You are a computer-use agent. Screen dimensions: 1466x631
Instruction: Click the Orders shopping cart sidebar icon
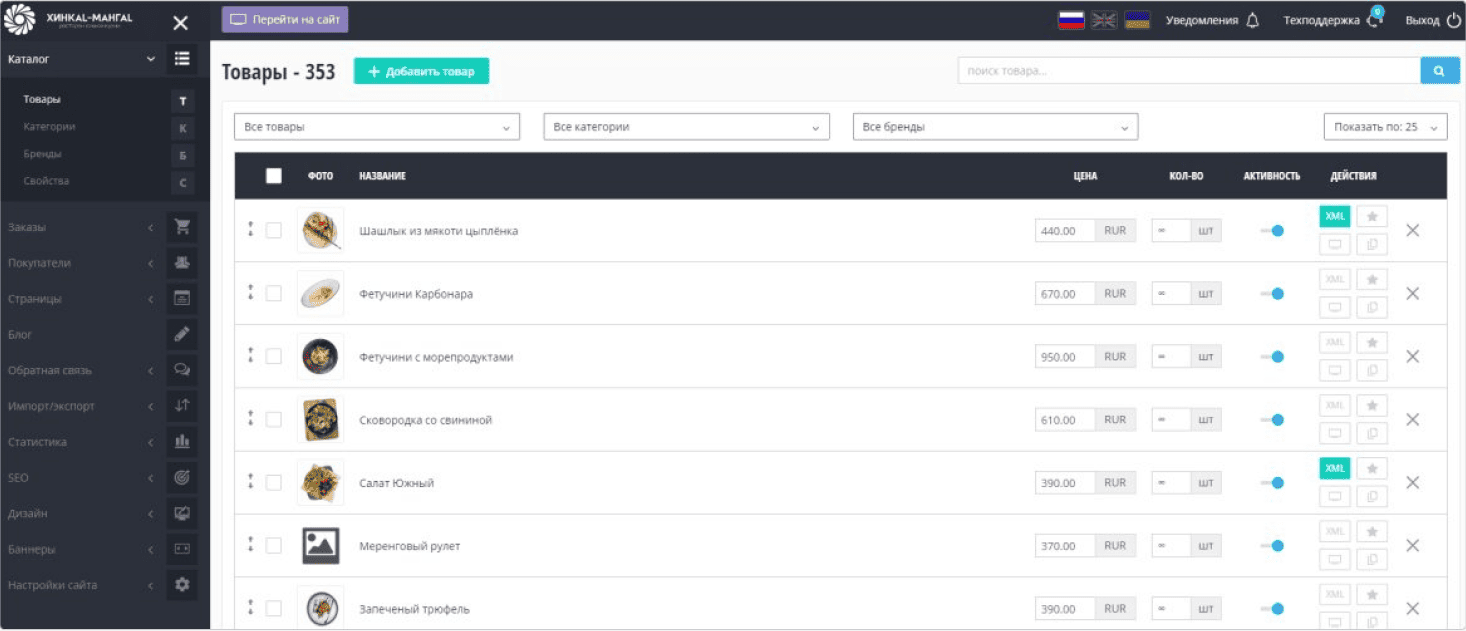coord(182,227)
